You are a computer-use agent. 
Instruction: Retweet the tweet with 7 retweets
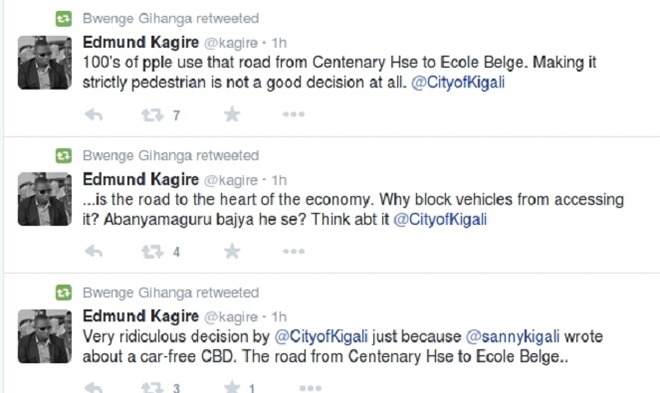152,114
